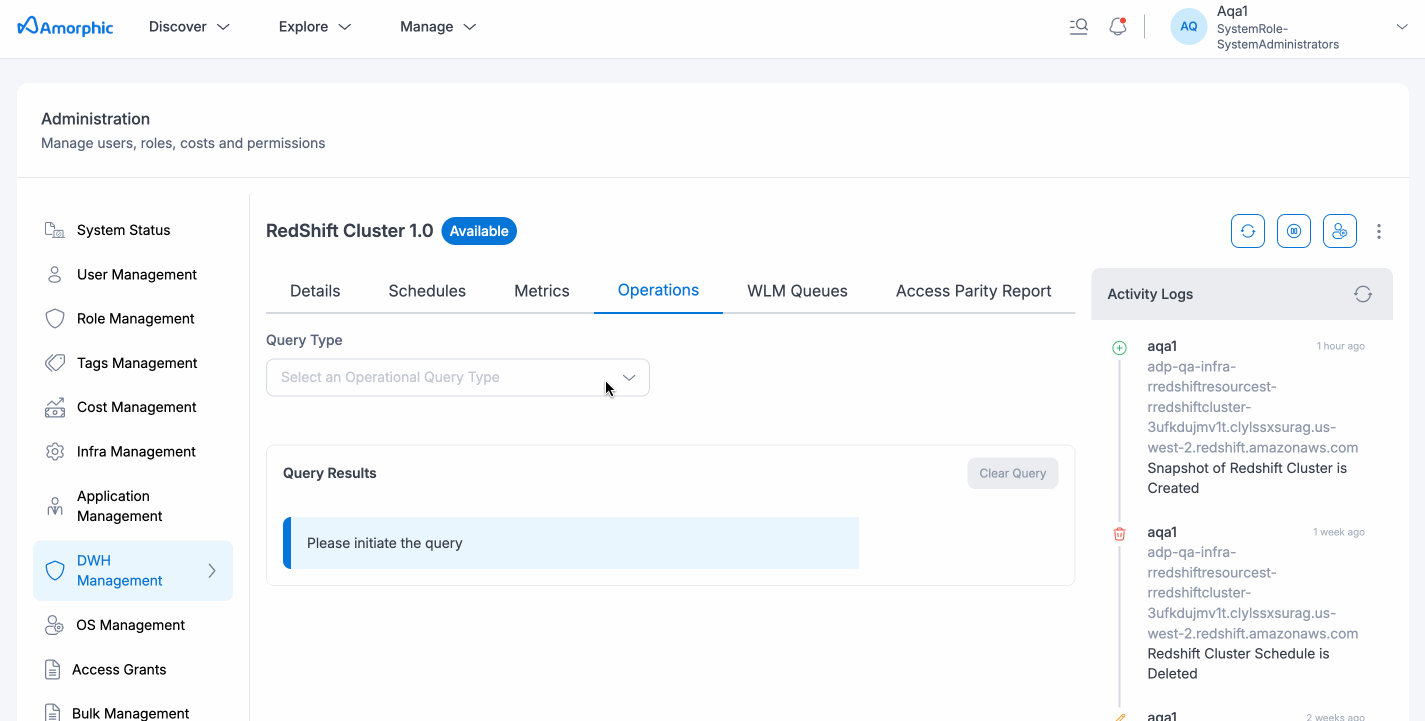Click the AQ user avatar

point(1189,27)
